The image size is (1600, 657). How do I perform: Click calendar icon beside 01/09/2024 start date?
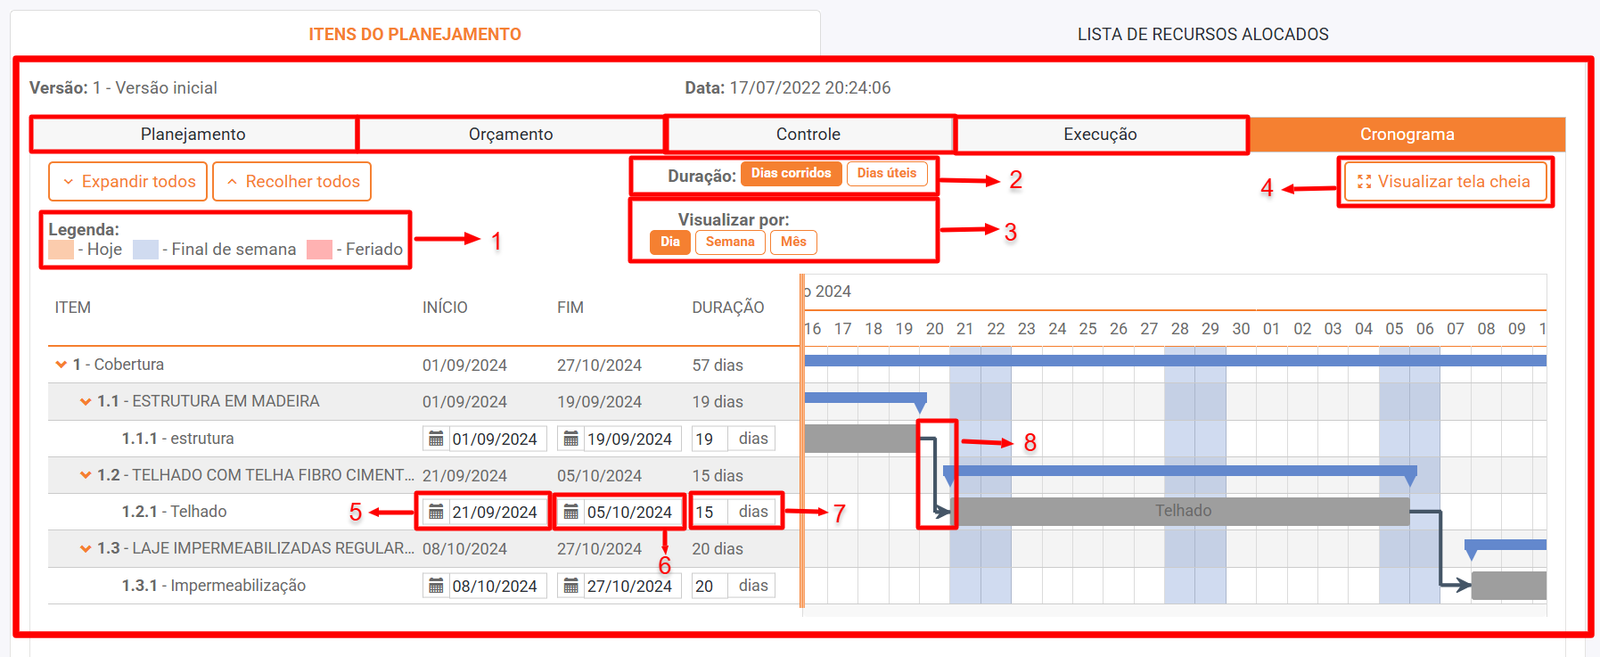pyautogui.click(x=436, y=439)
